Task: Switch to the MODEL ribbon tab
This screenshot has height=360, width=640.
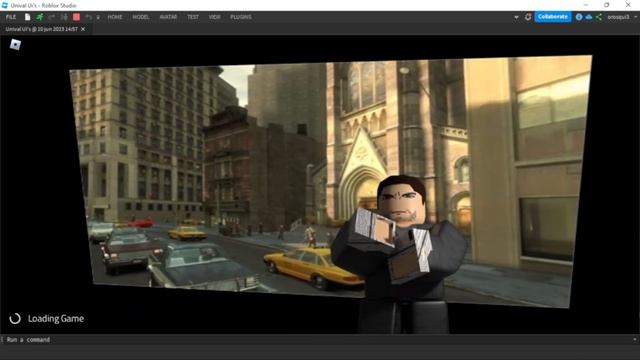Action: [141, 17]
